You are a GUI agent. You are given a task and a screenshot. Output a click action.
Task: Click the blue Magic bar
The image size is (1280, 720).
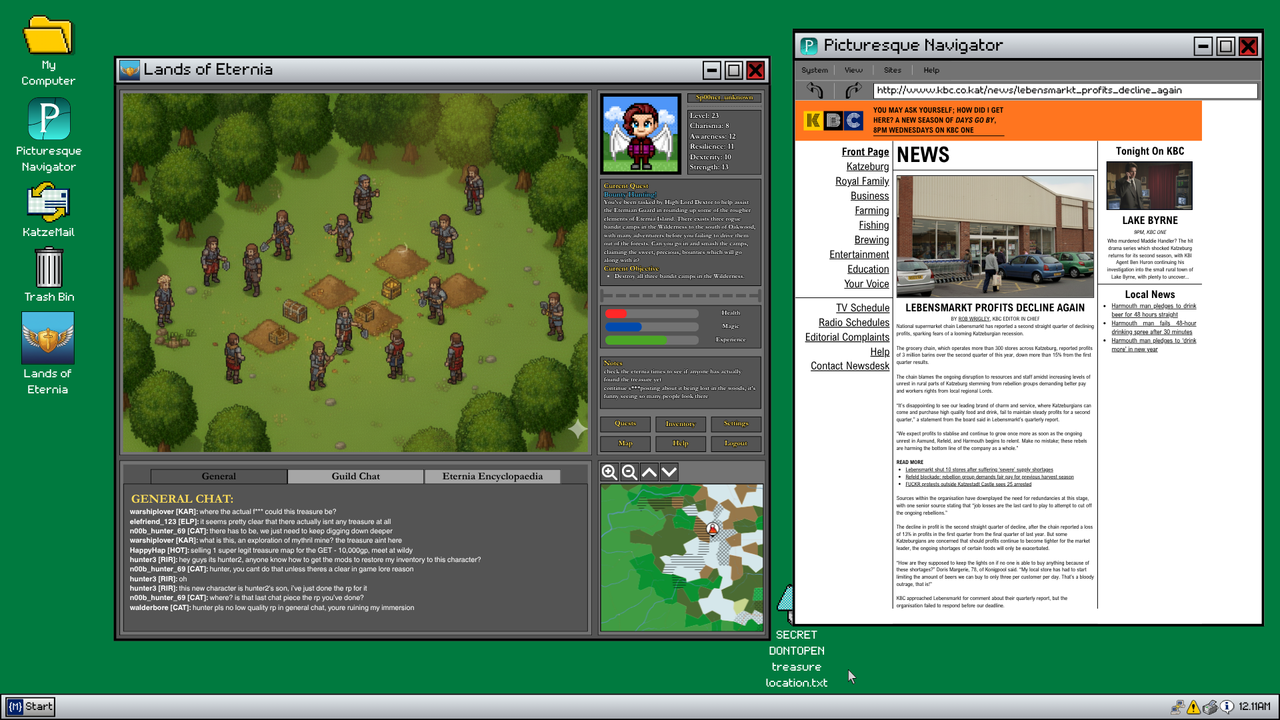click(651, 327)
